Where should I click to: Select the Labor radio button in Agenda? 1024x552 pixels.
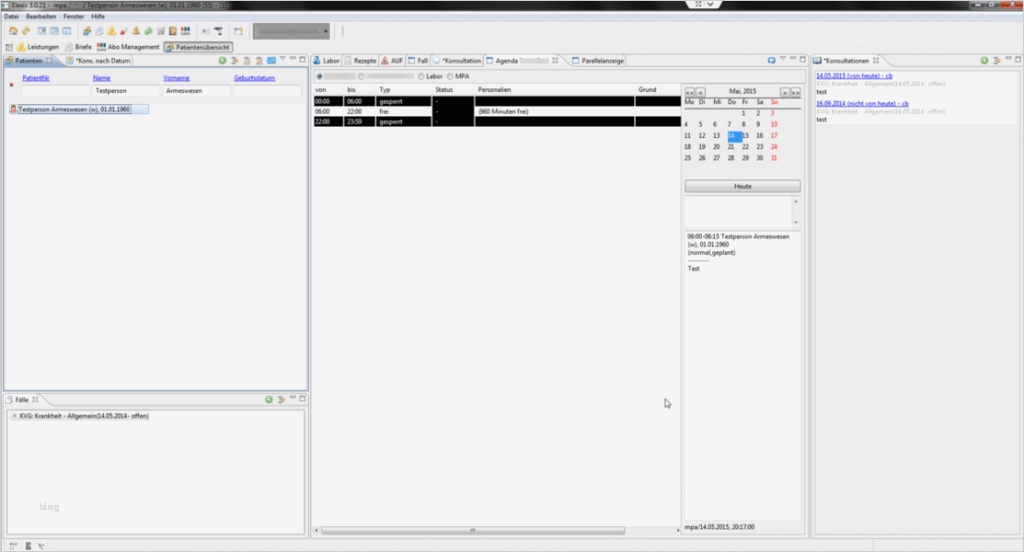point(430,76)
